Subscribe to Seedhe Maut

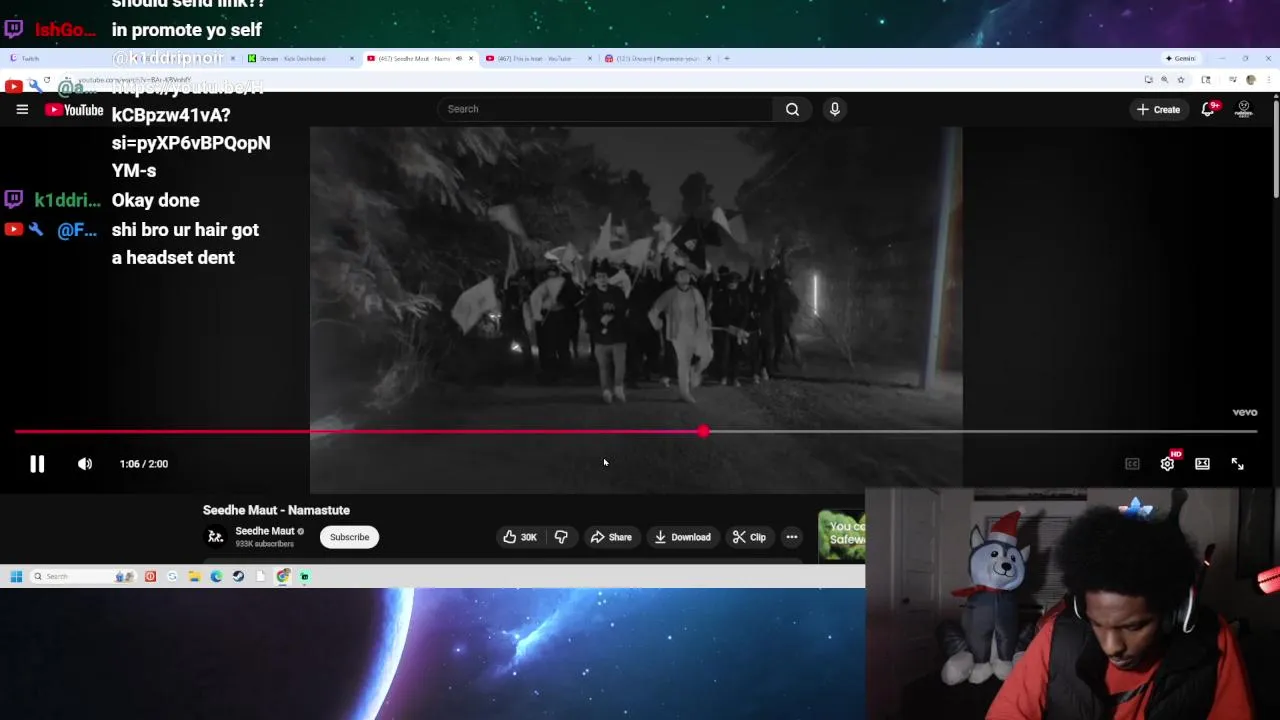(x=349, y=537)
